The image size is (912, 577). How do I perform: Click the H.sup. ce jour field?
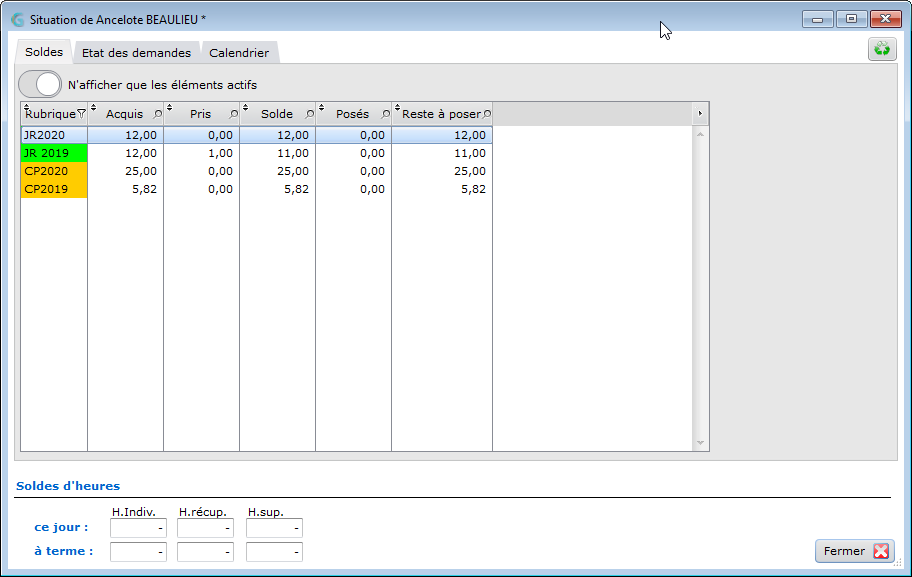coord(275,528)
